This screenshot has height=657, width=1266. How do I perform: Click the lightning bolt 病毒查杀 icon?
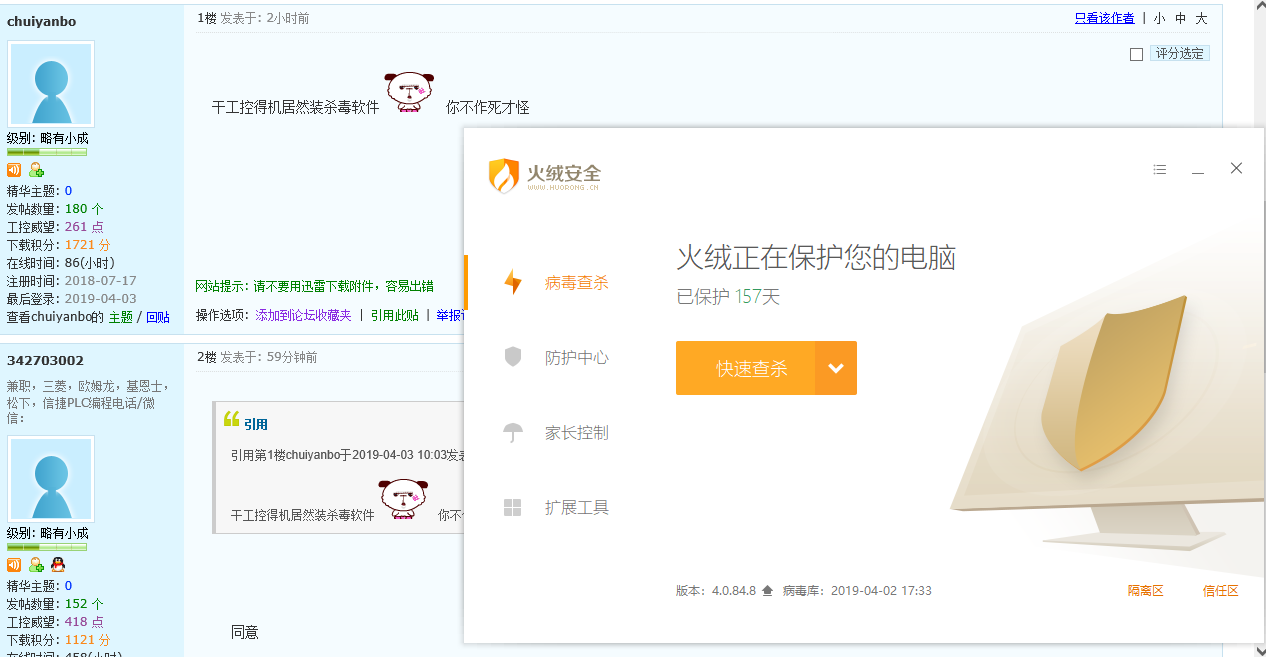513,283
